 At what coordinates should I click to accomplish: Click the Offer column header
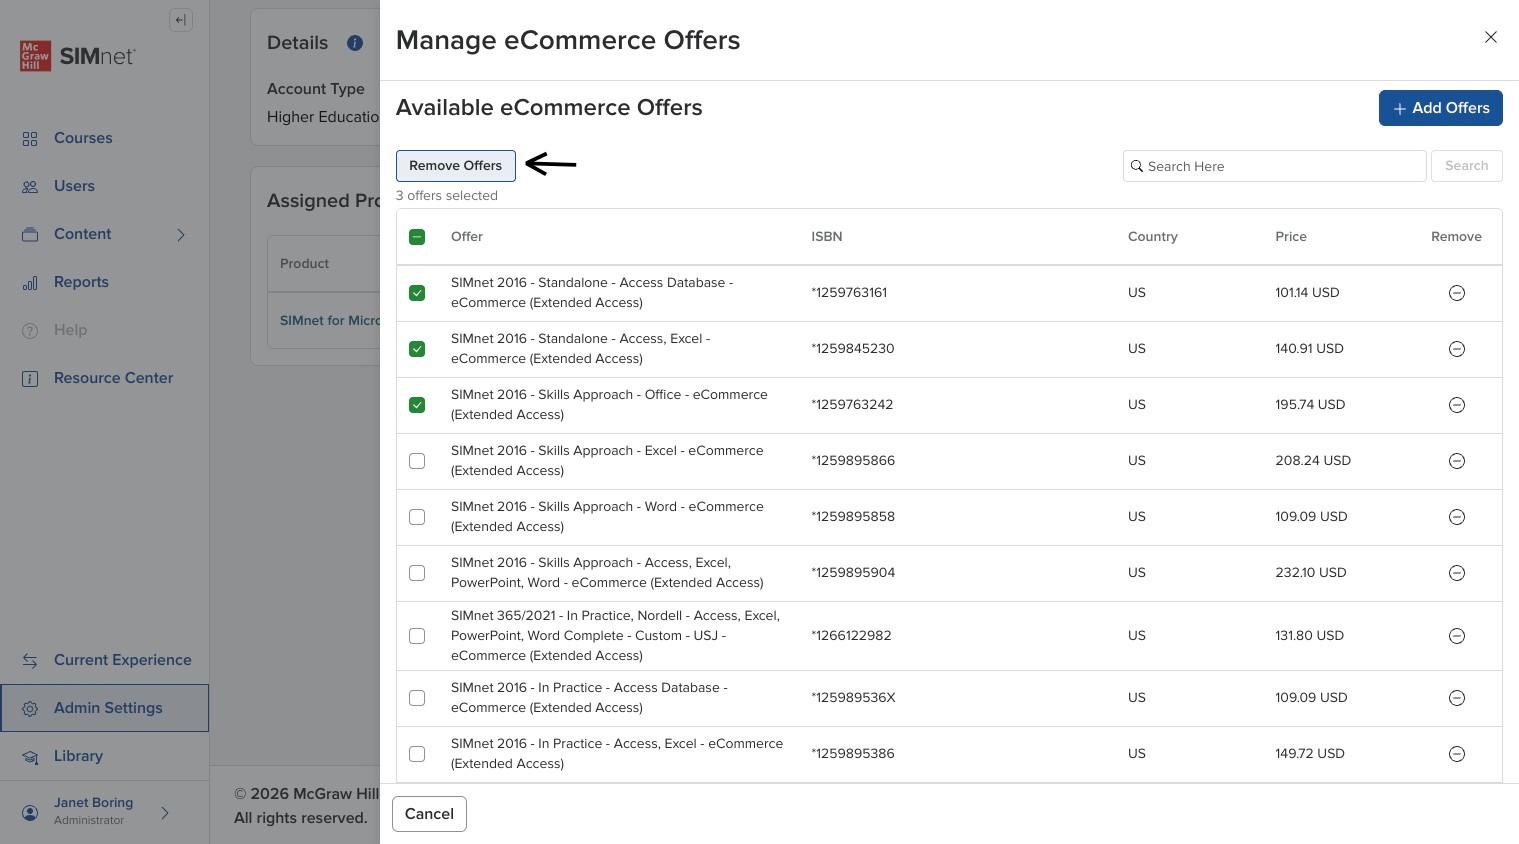coord(467,237)
